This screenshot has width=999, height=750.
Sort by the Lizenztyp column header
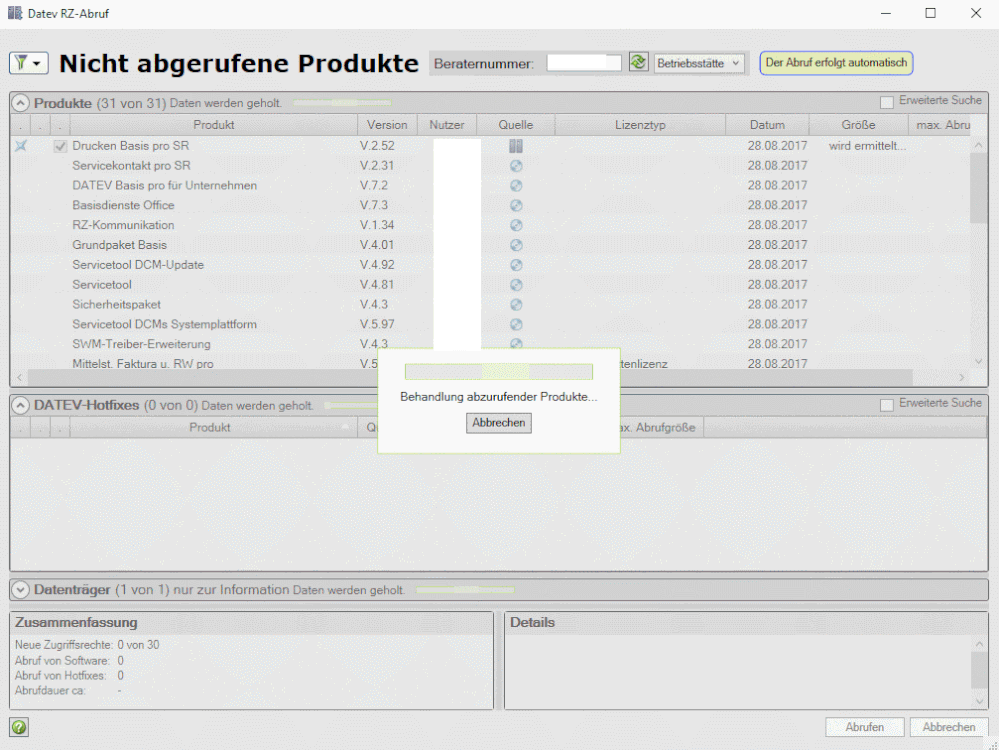coord(640,125)
